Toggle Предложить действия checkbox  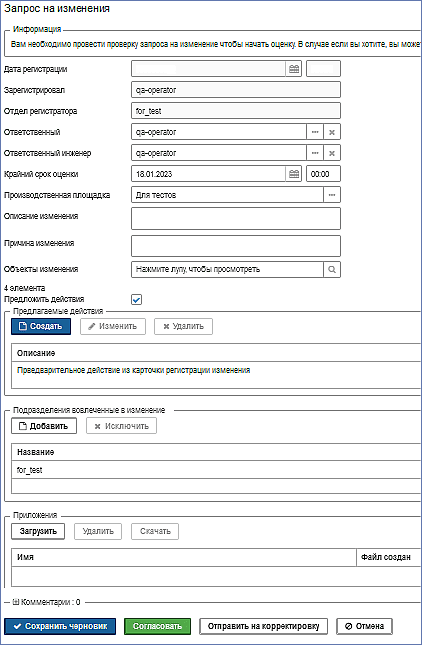(137, 299)
